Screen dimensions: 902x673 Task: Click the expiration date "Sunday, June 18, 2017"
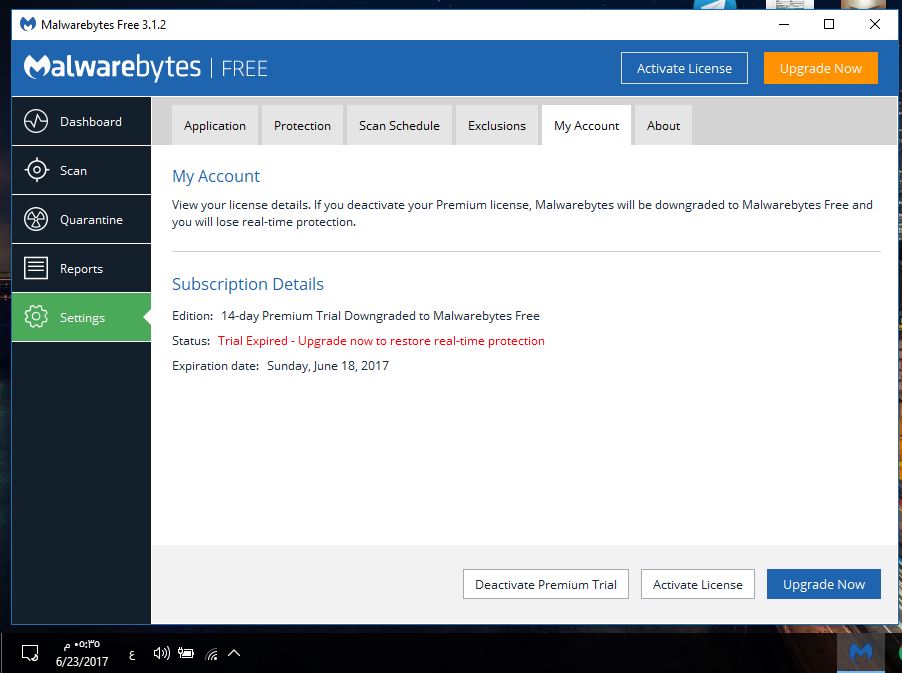(x=328, y=366)
